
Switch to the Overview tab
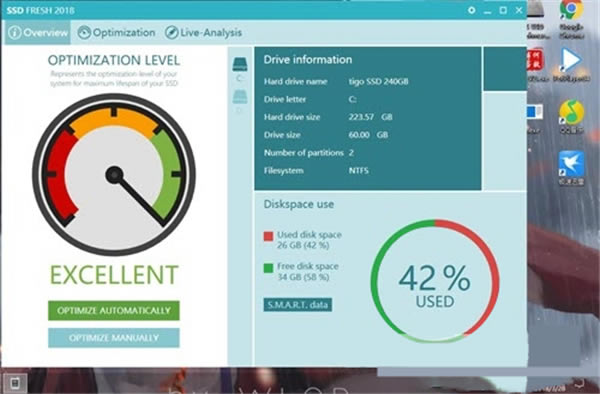pos(38,33)
